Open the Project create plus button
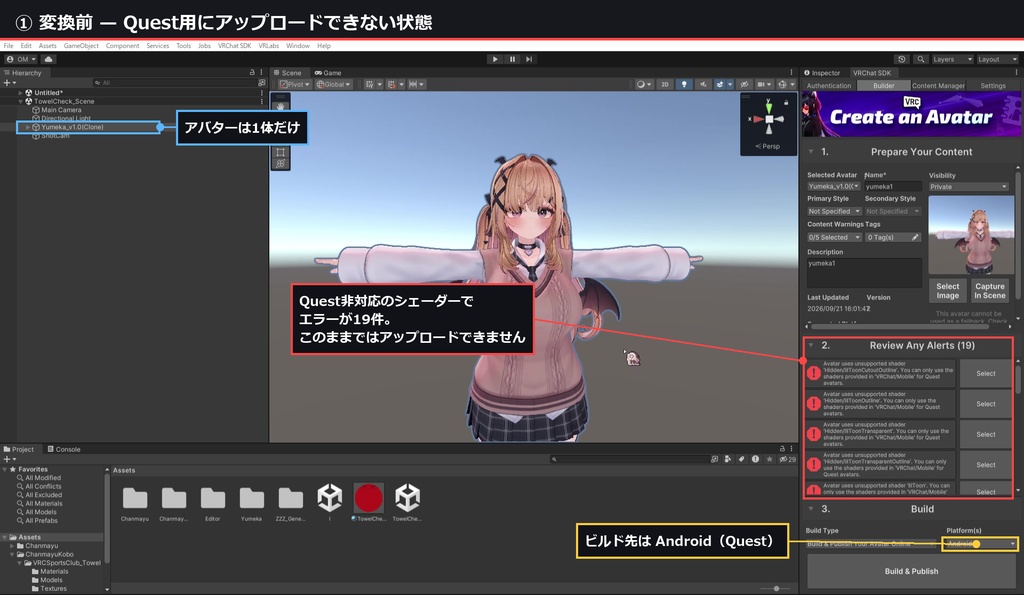The width and height of the screenshot is (1024, 595). click(x=8, y=459)
